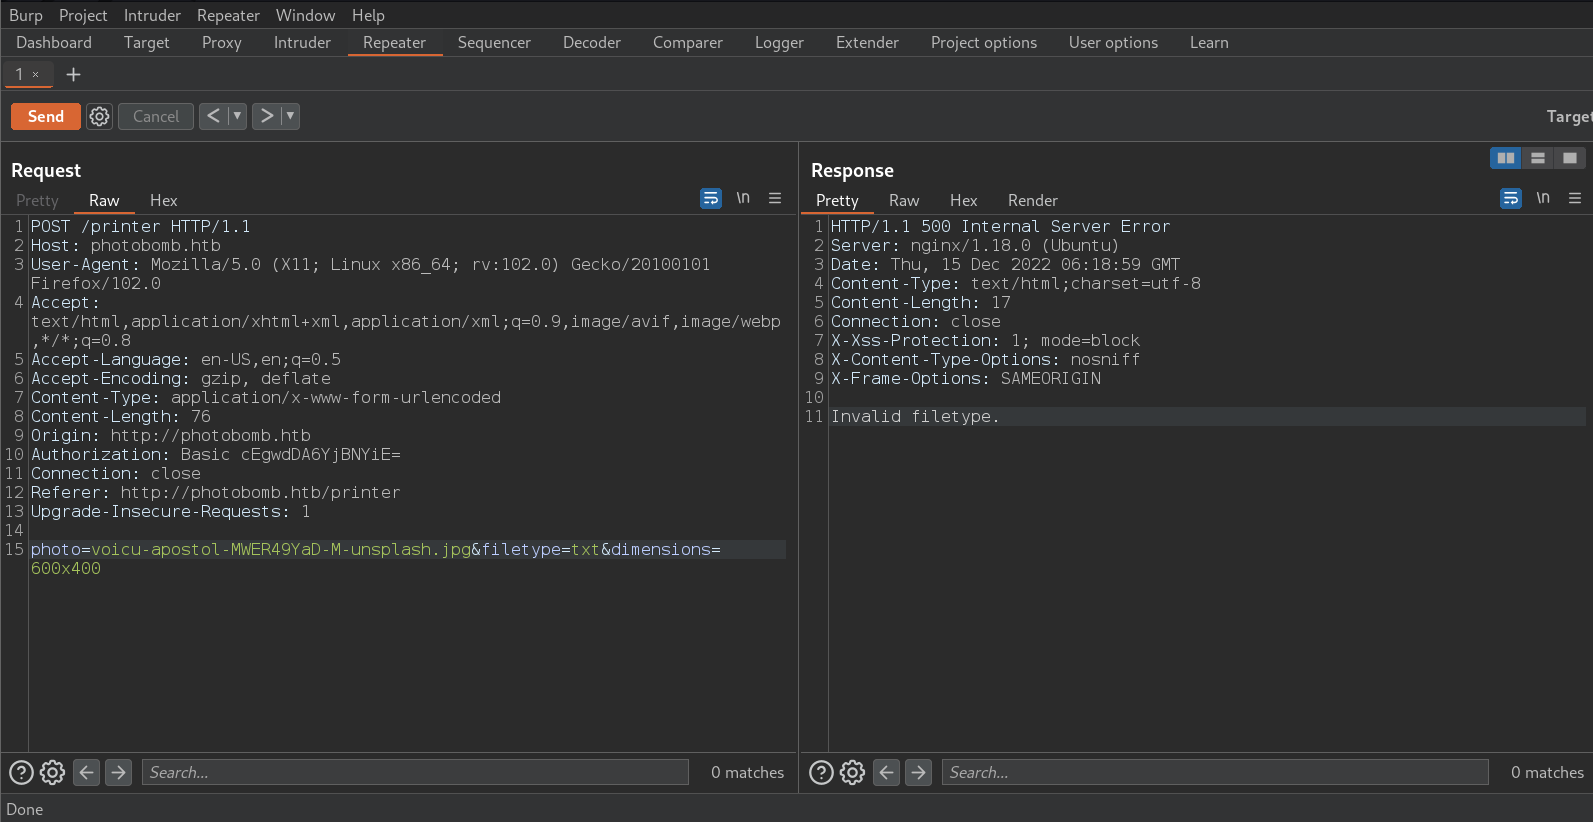The width and height of the screenshot is (1593, 822).
Task: Open Response panel options menu
Action: tap(1575, 198)
